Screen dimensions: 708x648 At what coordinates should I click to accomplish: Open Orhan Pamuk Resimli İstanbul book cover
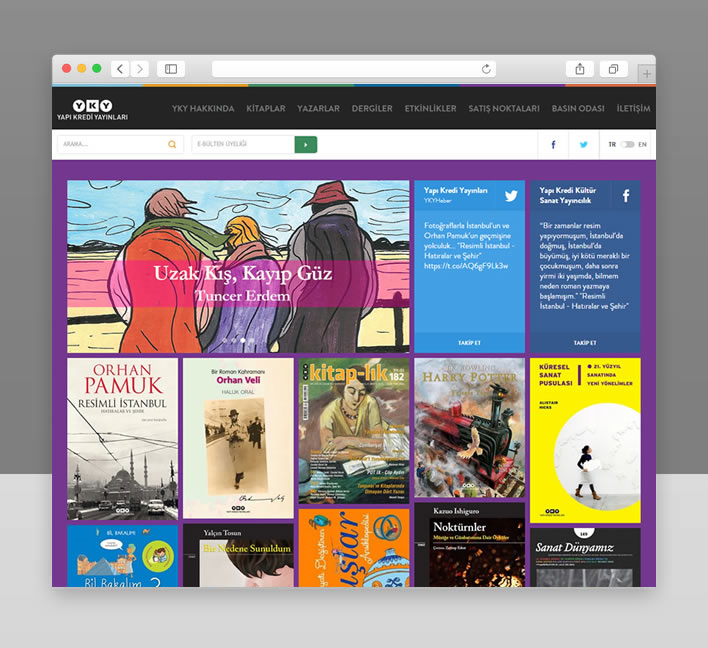[122, 439]
